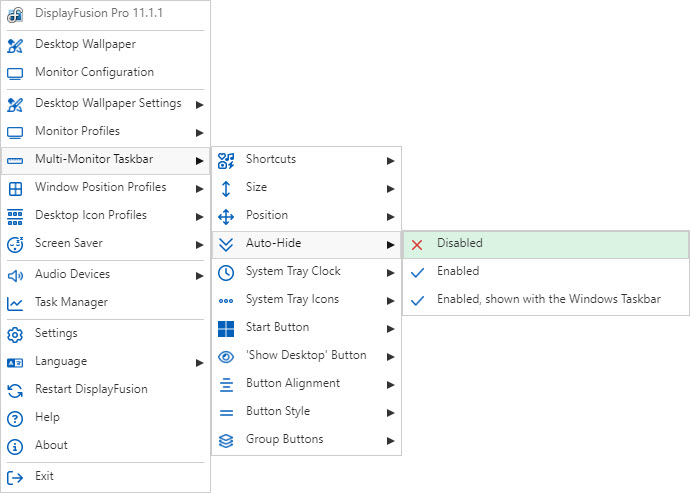Click the Desktop Wallpaper image icon
The width and height of the screenshot is (690, 493).
[15, 45]
